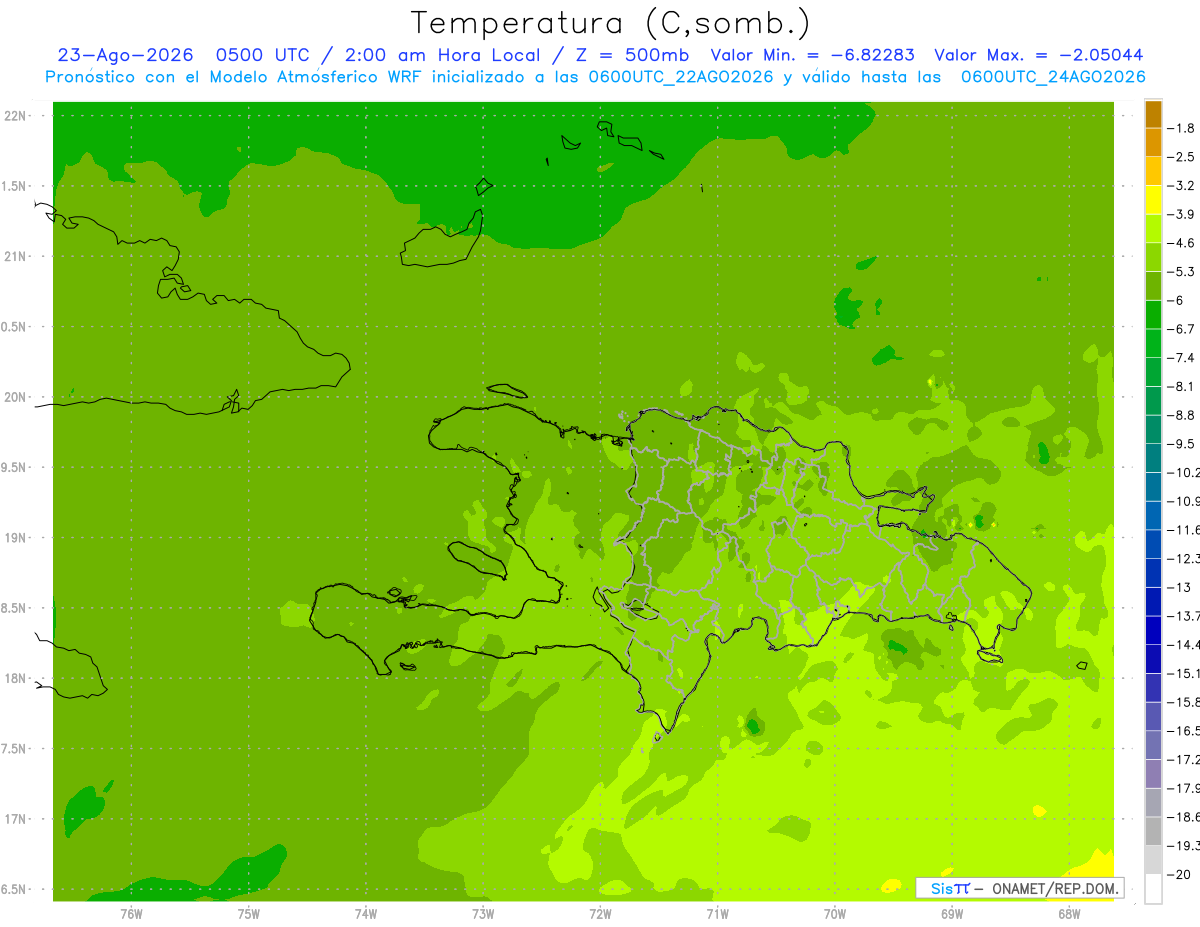Screen dimensions: 1200x927
Task: Click the green swatch between -6 and -6.7
Action: (1153, 315)
